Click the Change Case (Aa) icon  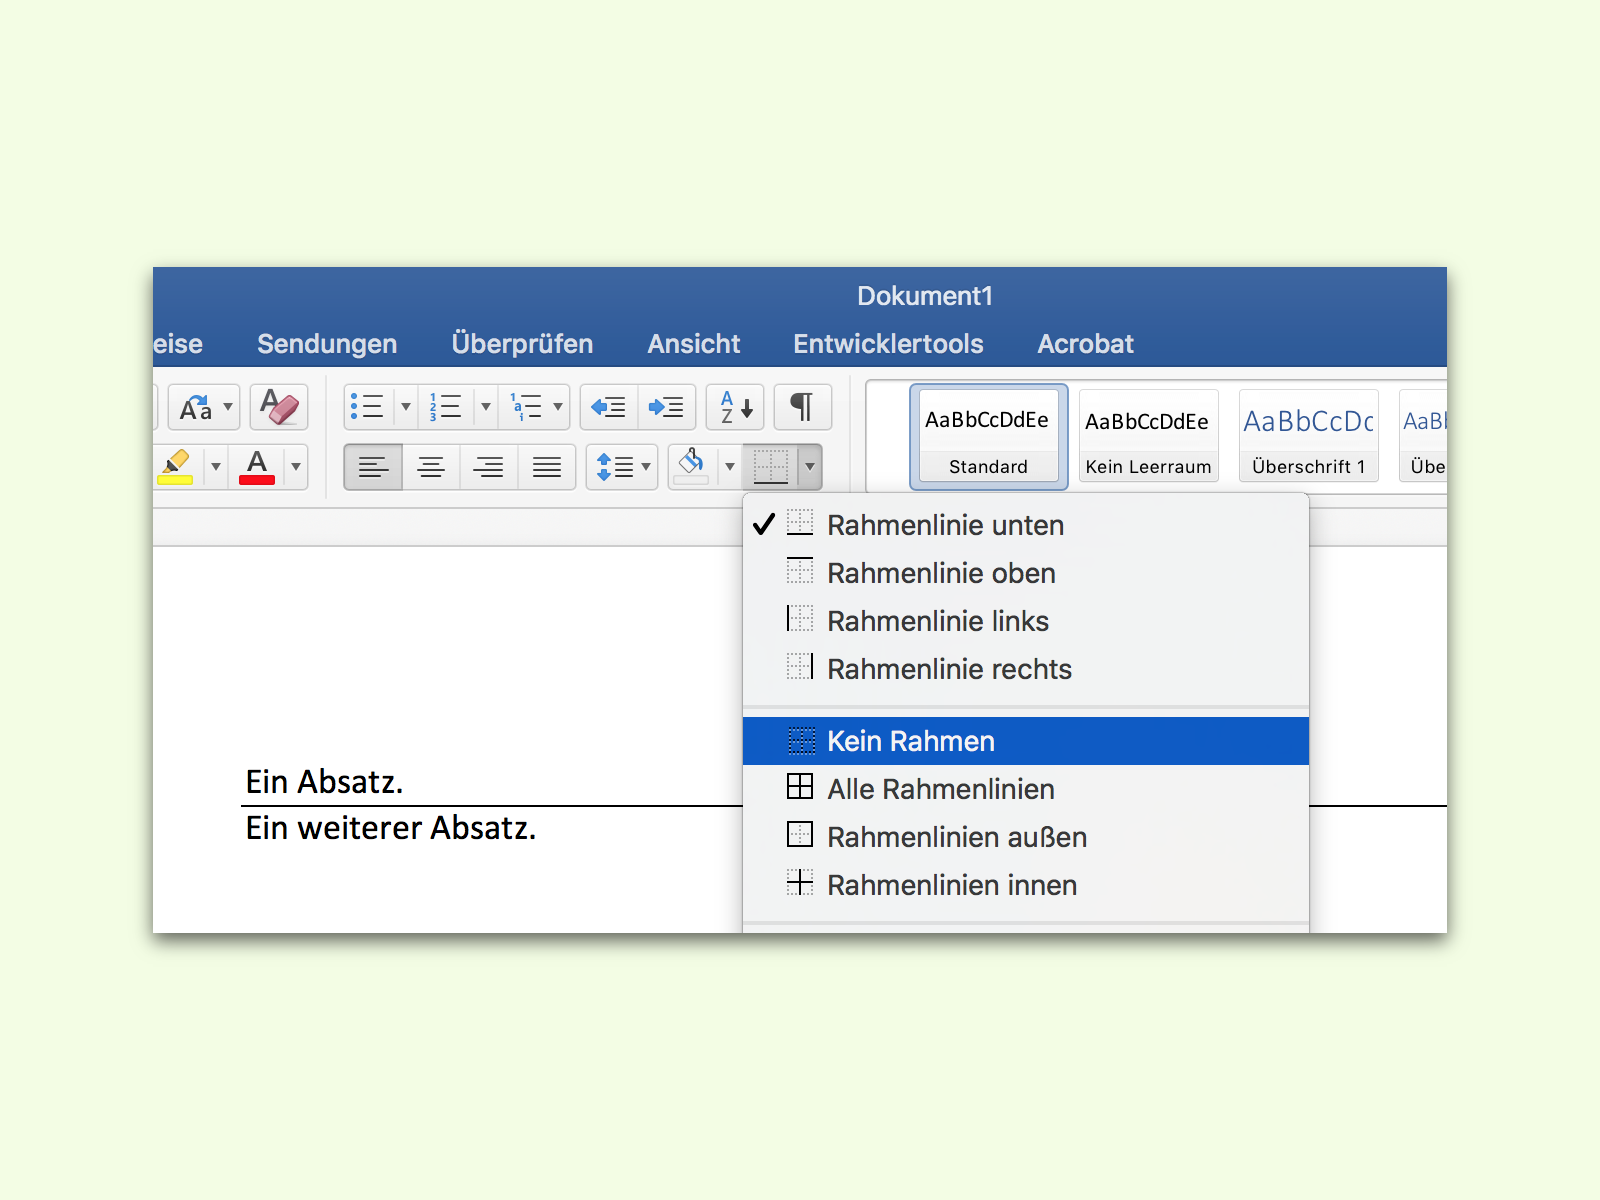click(195, 407)
